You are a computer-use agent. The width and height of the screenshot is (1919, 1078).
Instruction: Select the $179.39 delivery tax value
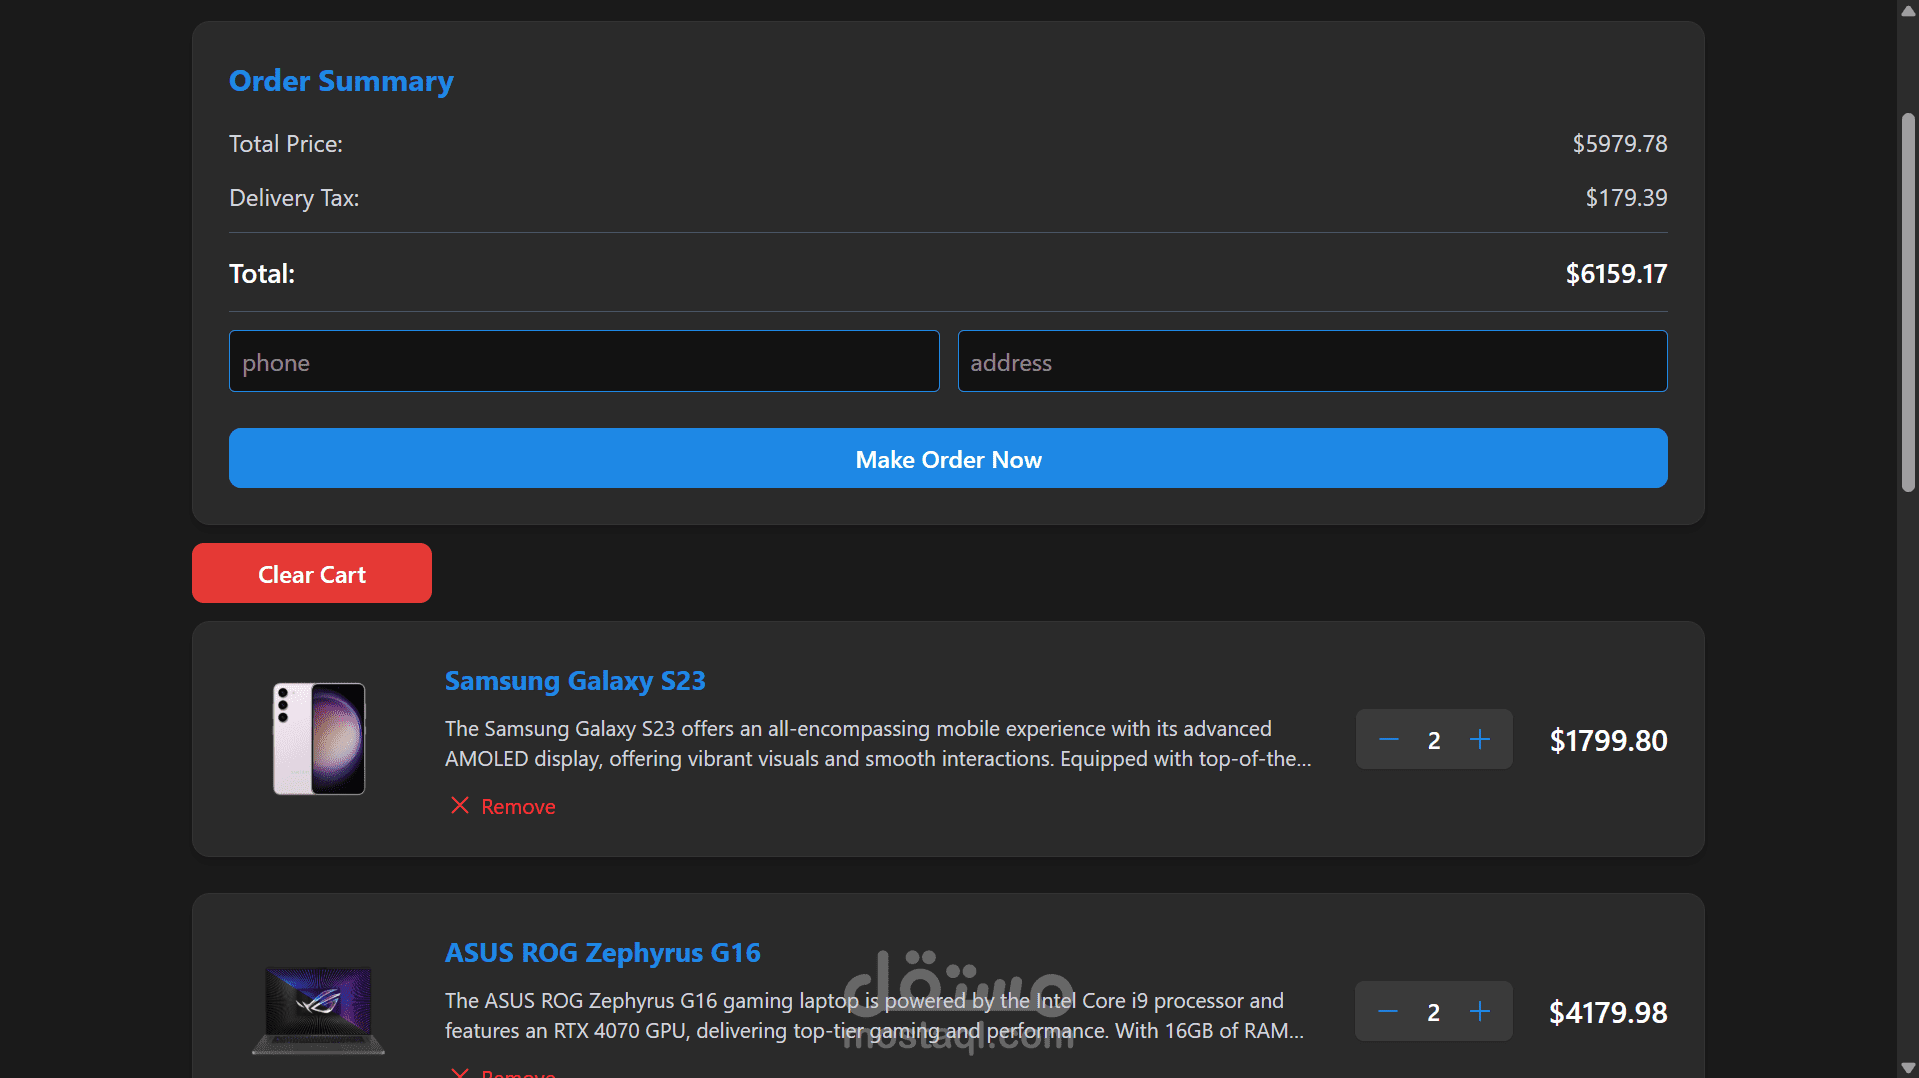pos(1626,198)
